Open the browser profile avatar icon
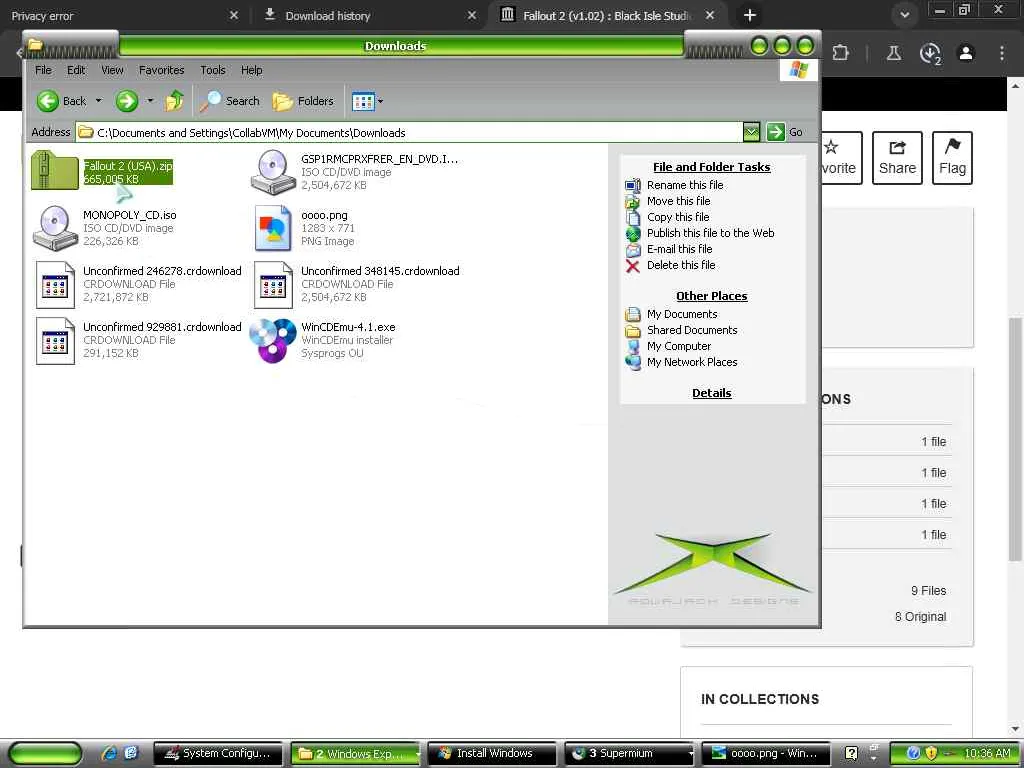Image resolution: width=1024 pixels, height=768 pixels. [x=966, y=53]
